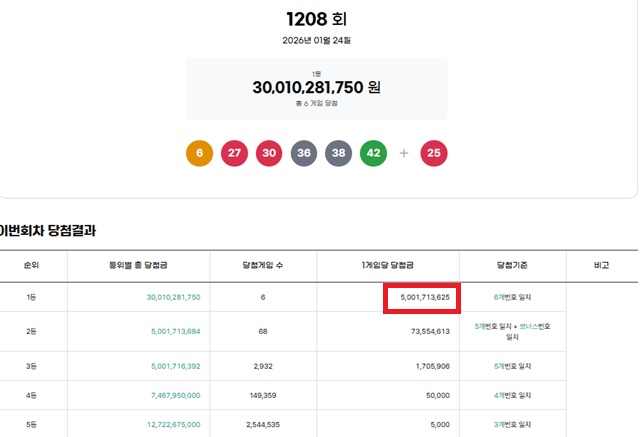640x437 pixels.
Task: Select the red number 30 ball
Action: [x=269, y=153]
